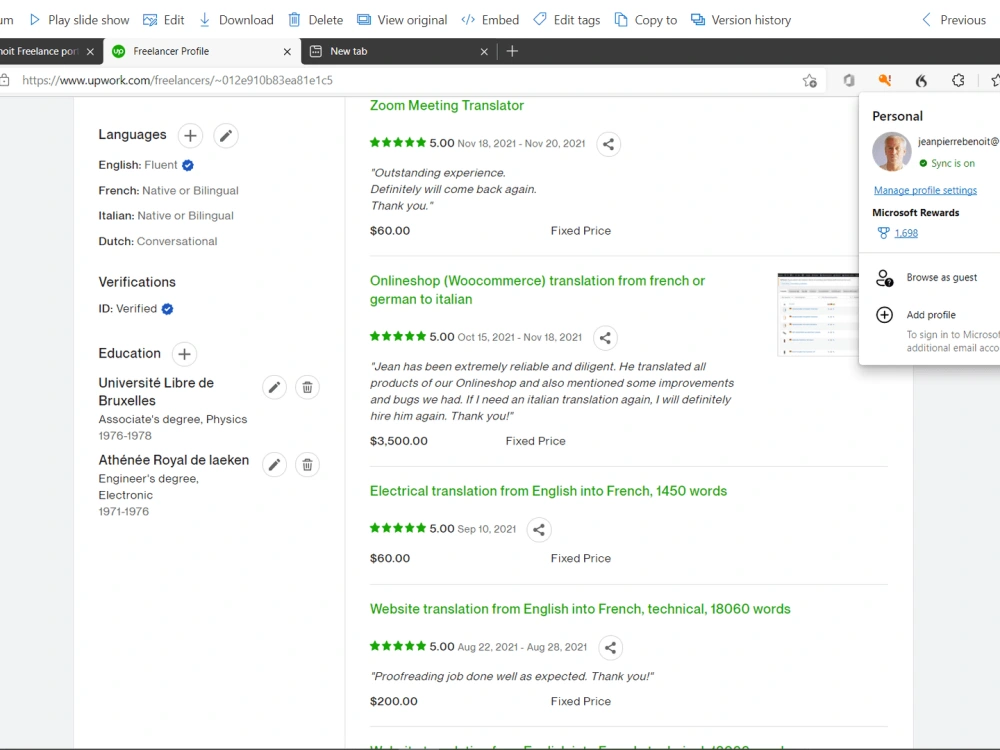Open Website translation 18060 words job link

(580, 609)
